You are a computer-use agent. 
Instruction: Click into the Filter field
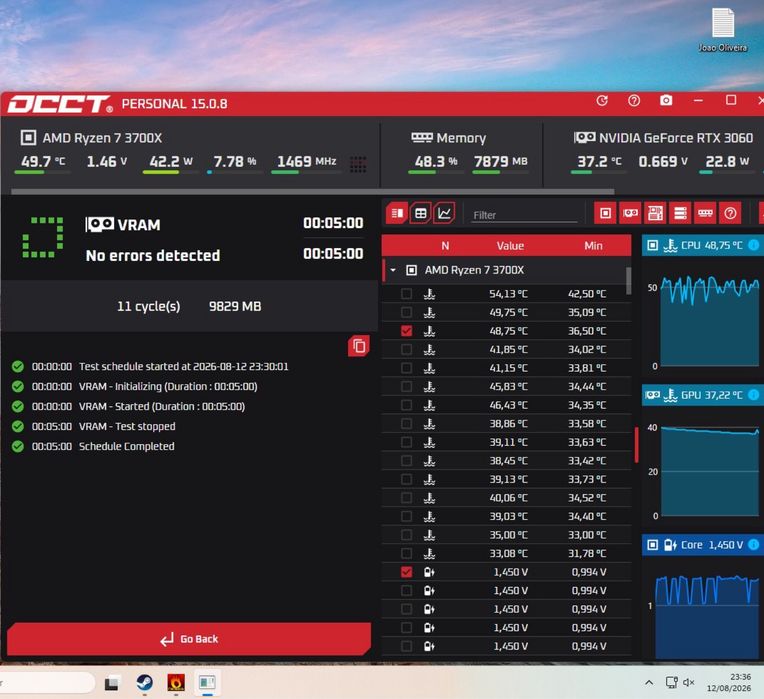tap(524, 215)
